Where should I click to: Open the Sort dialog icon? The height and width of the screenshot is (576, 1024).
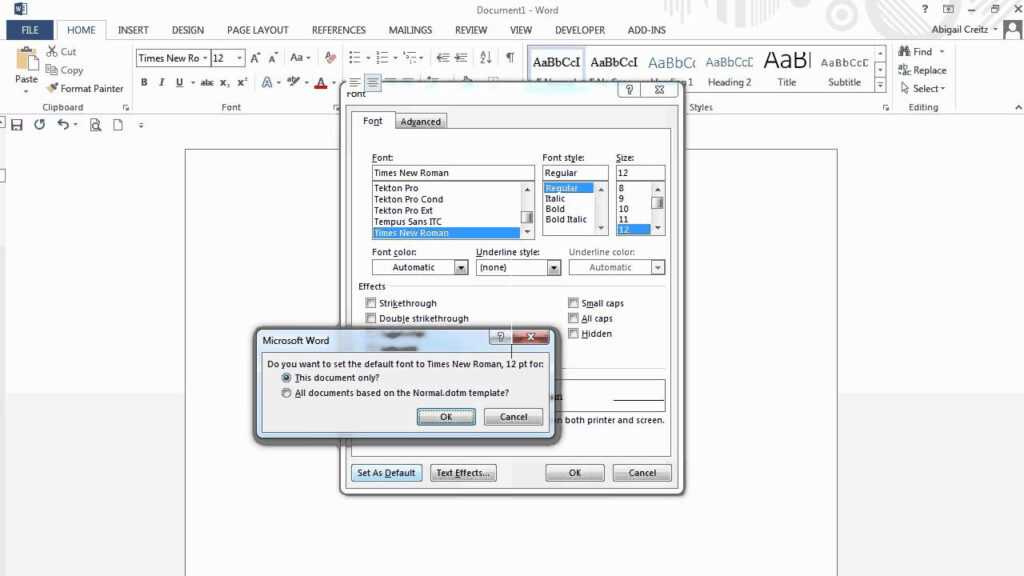tap(486, 56)
